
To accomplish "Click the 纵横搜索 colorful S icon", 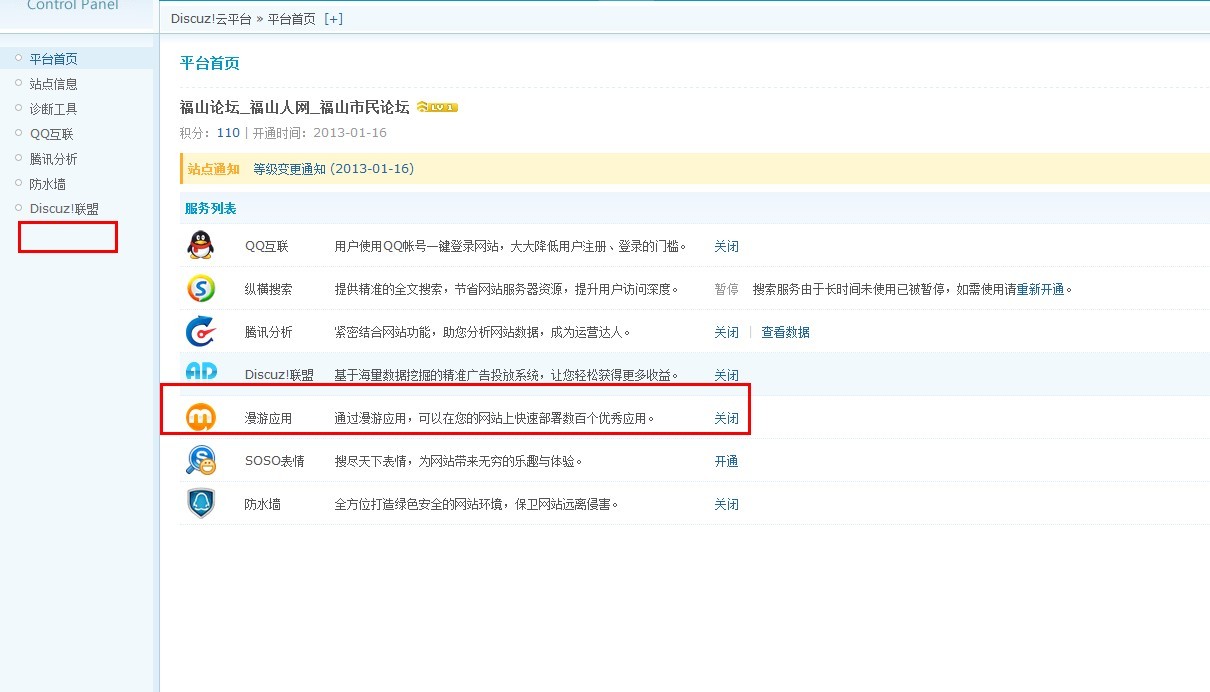I will (201, 288).
